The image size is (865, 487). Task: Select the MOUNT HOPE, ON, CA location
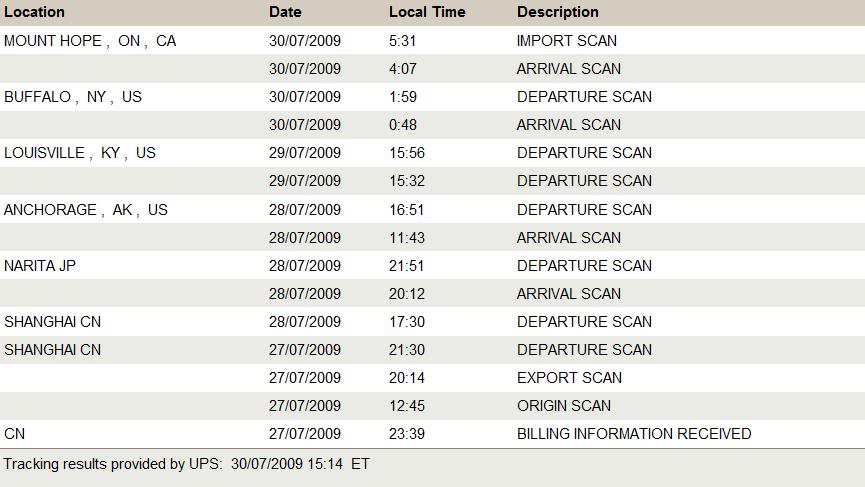pos(90,41)
